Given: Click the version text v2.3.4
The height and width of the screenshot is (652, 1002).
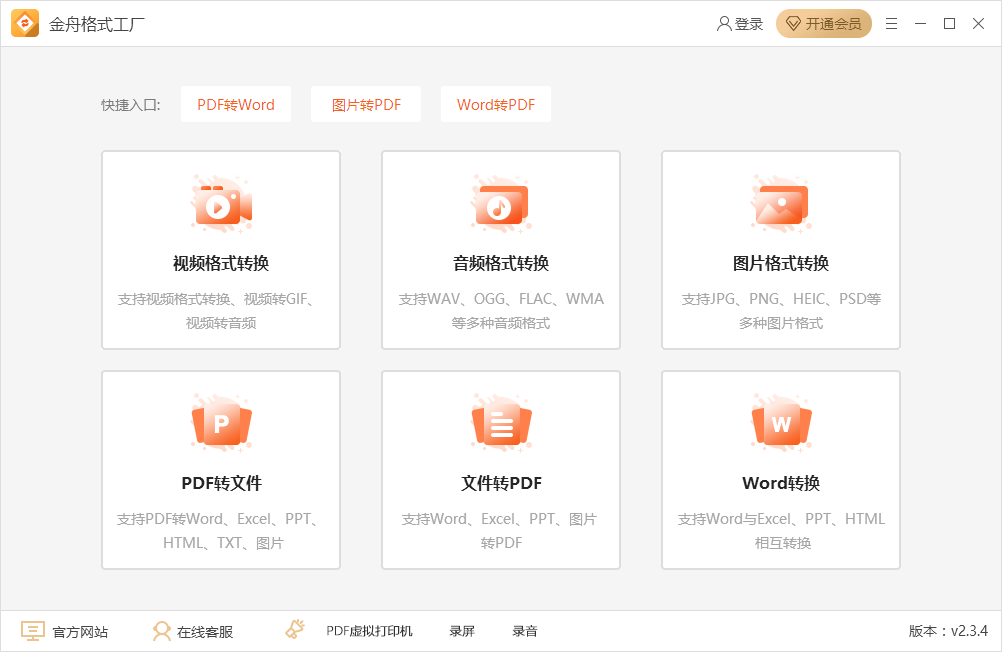Looking at the screenshot, I should pos(969,631).
